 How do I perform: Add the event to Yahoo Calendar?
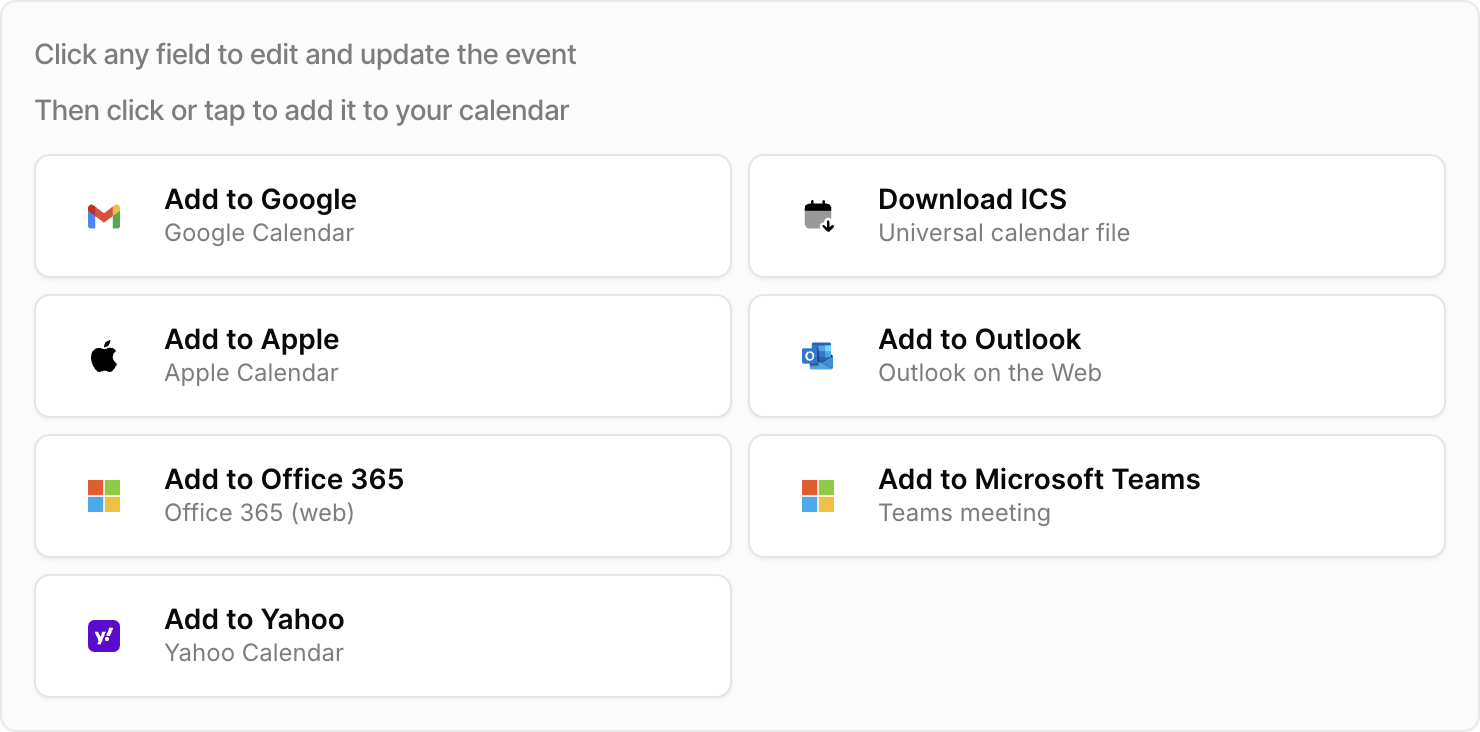[383, 635]
